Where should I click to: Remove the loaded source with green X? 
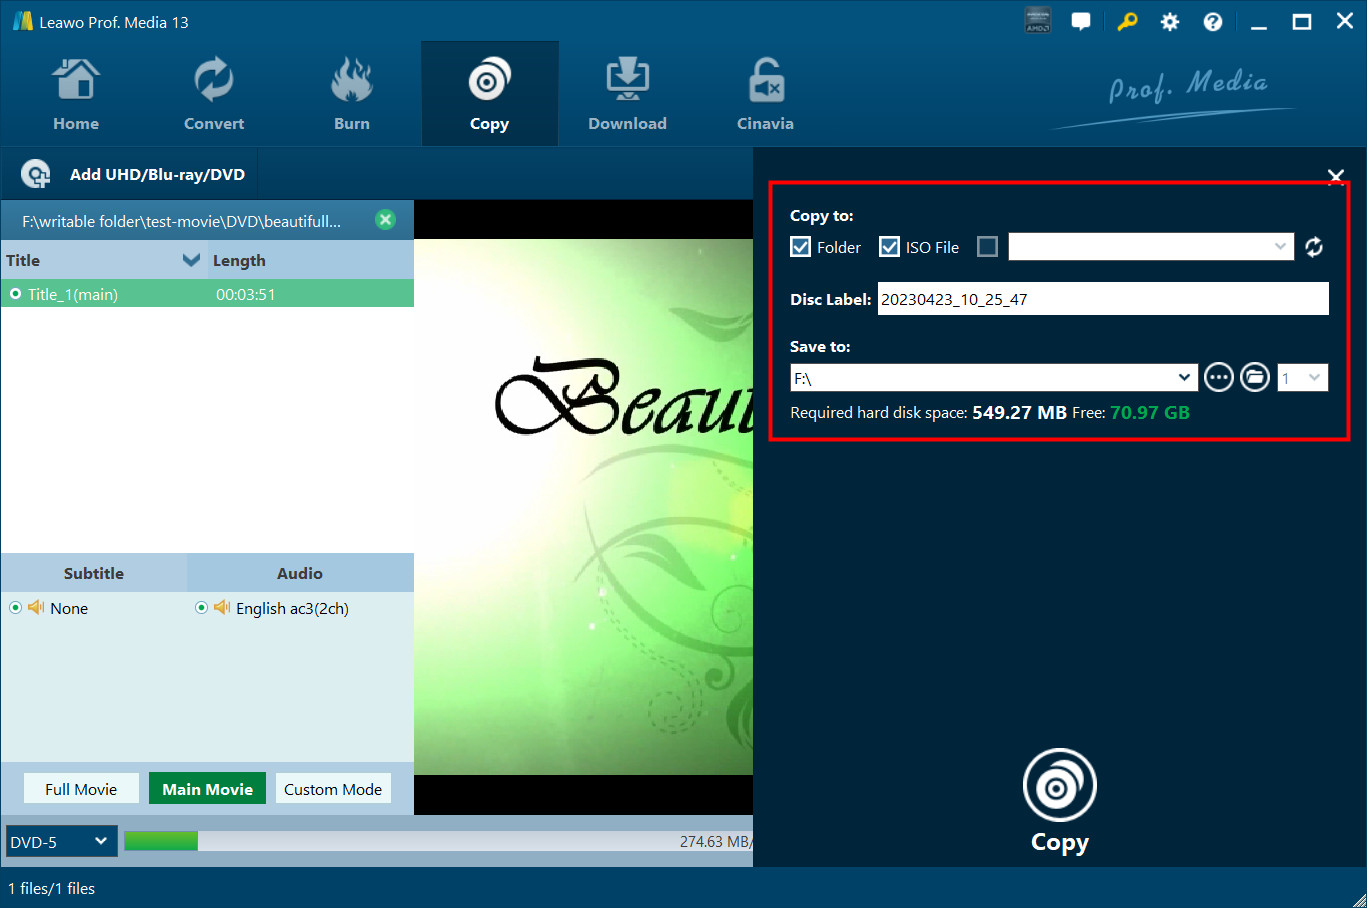pos(385,220)
